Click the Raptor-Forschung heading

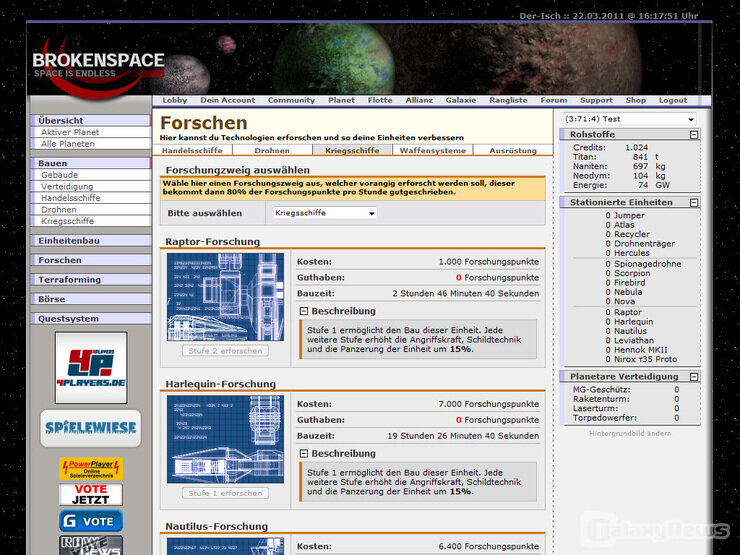point(212,242)
